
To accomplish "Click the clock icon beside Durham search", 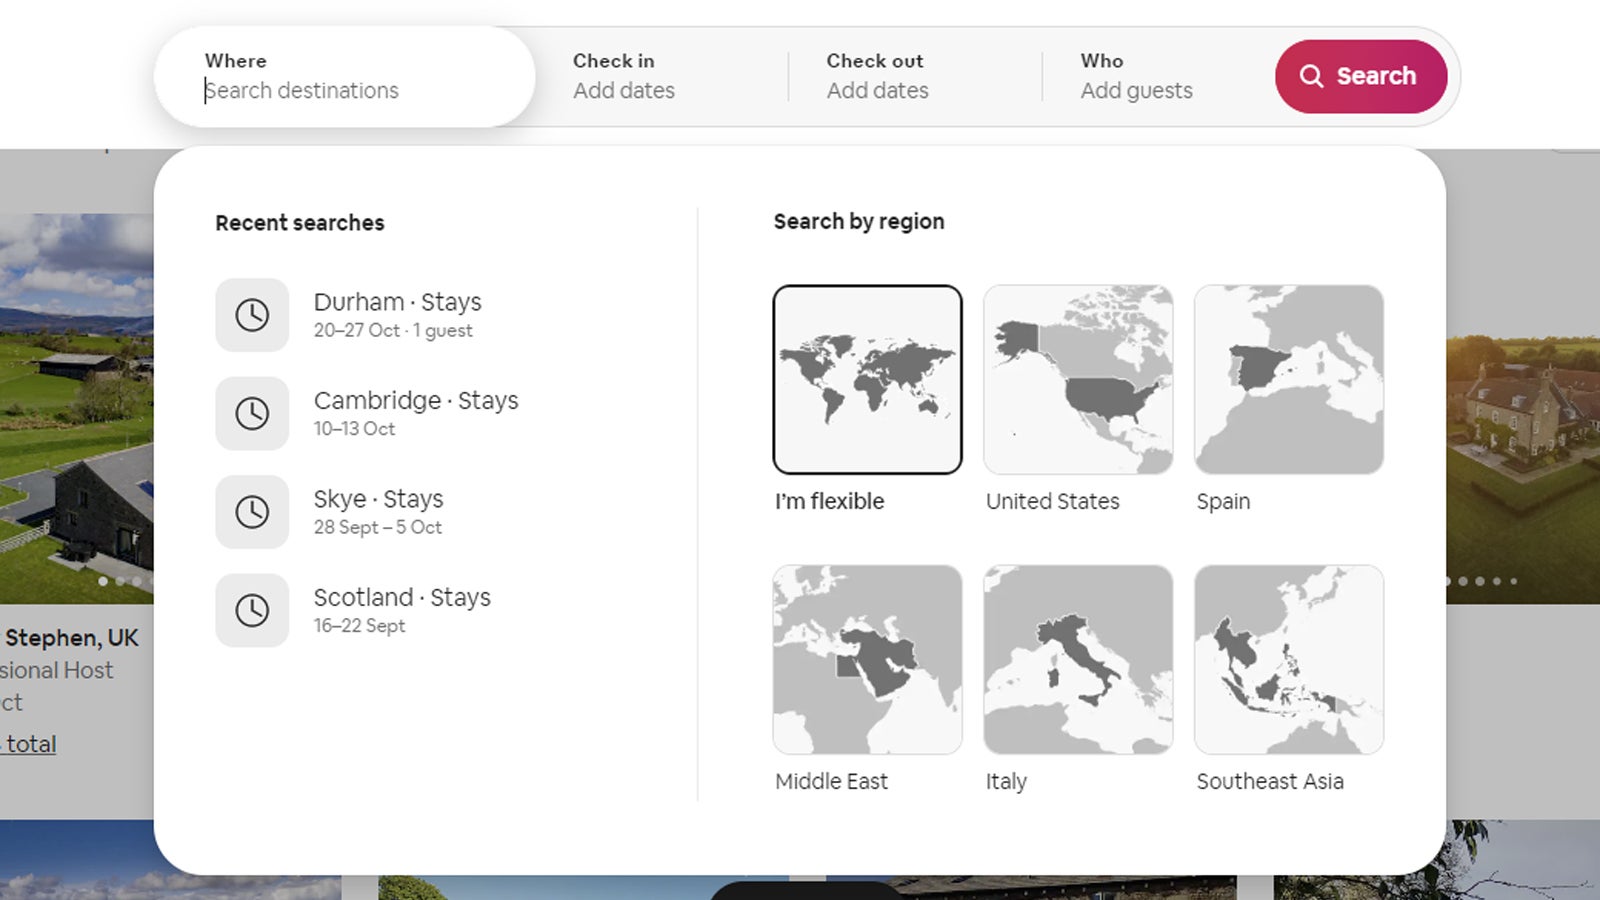I will [252, 314].
